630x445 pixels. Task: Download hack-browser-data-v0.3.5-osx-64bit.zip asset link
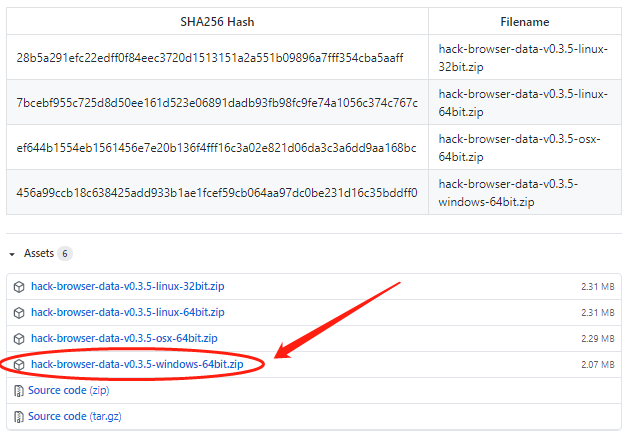click(124, 338)
